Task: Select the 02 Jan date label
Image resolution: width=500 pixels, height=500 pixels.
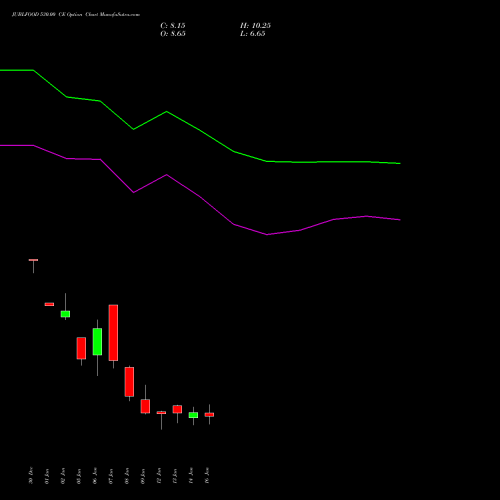Action: (x=63, y=476)
